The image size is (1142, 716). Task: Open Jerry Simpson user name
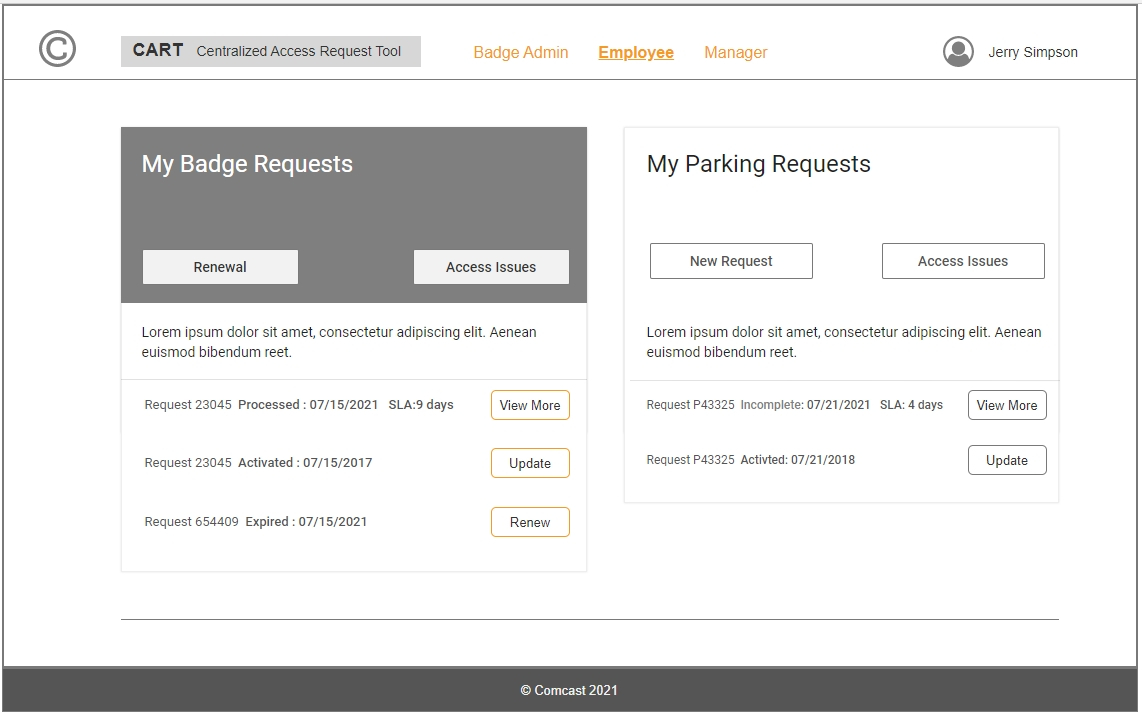pyautogui.click(x=1032, y=53)
